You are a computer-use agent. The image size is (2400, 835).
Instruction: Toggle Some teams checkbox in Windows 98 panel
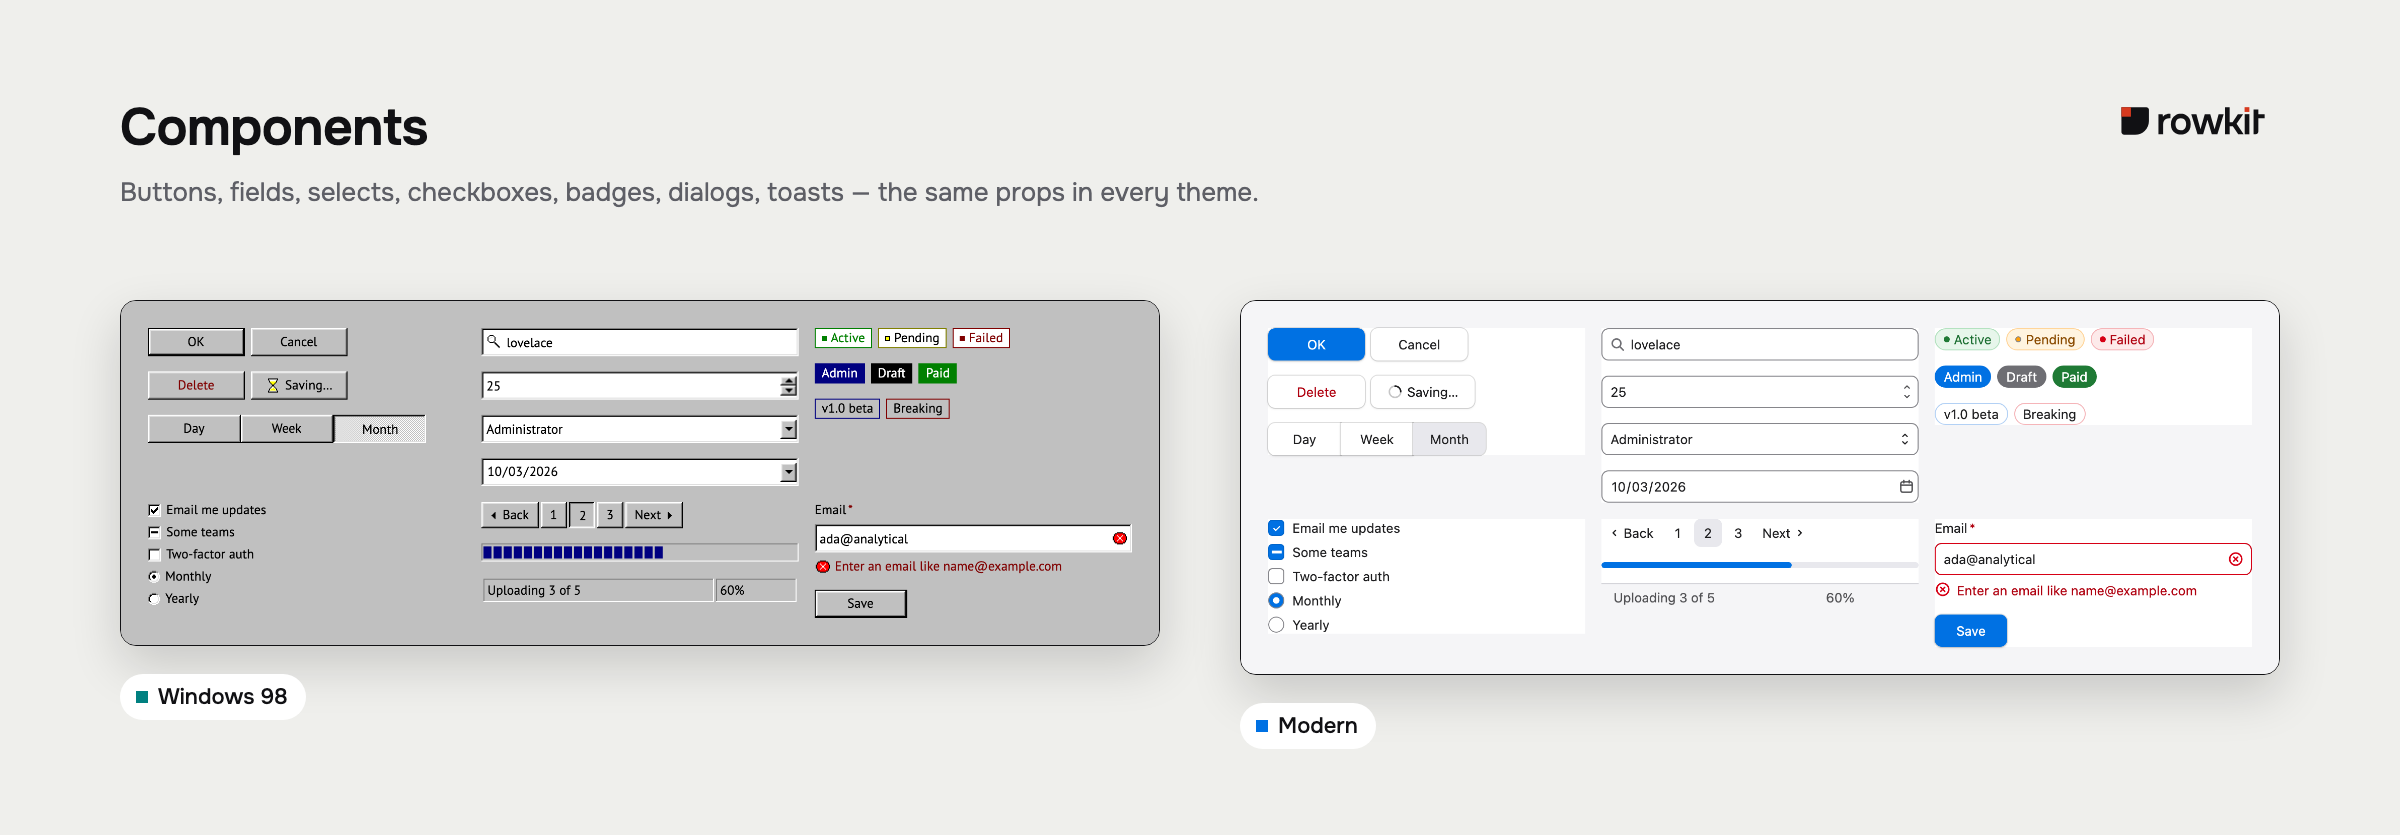tap(154, 532)
